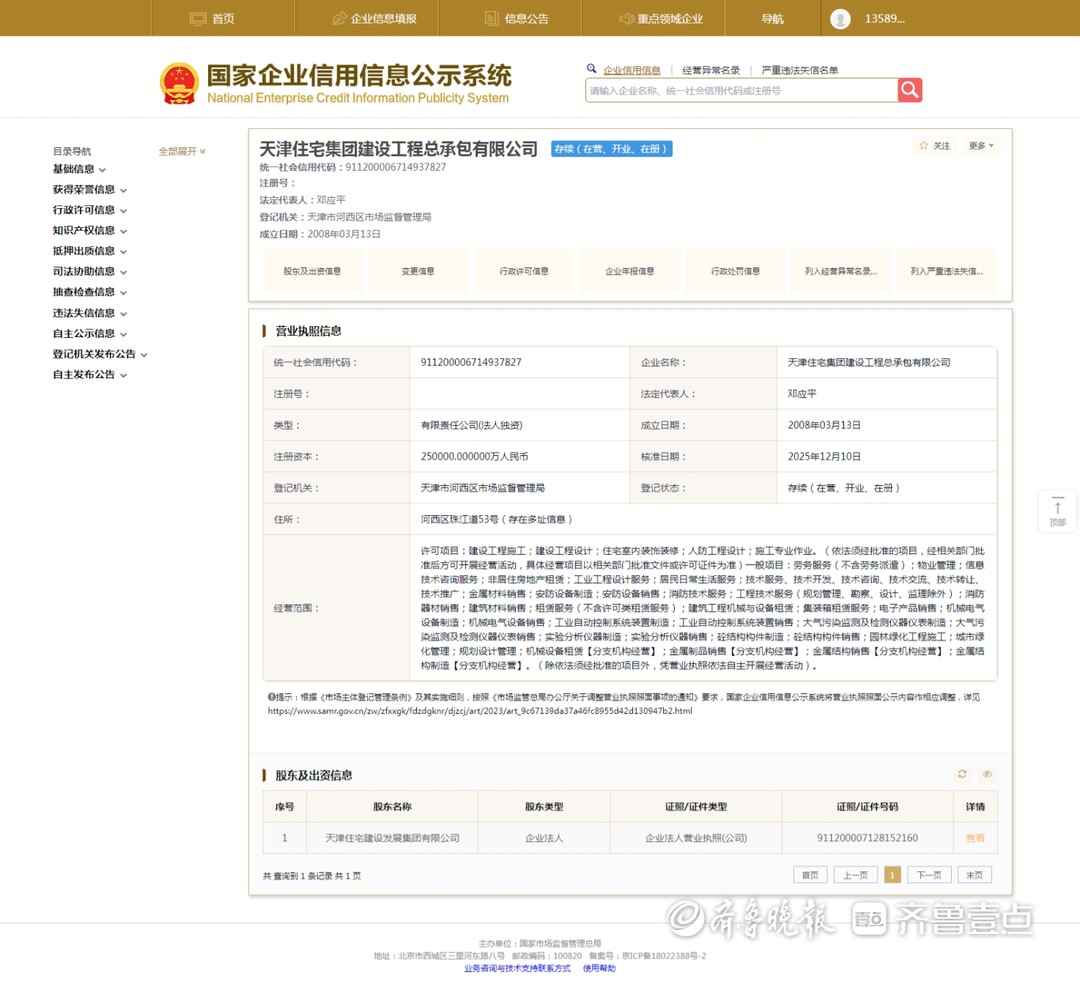Image resolution: width=1080 pixels, height=987 pixels.
Task: Click the red search magnifier button
Action: pyautogui.click(x=910, y=90)
